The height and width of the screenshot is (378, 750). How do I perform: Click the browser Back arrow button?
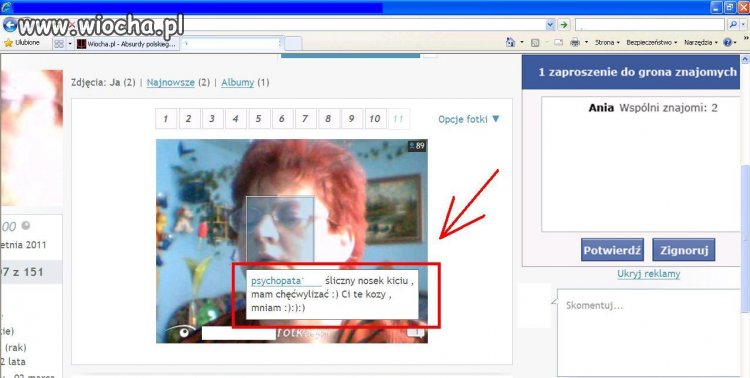pos(9,25)
